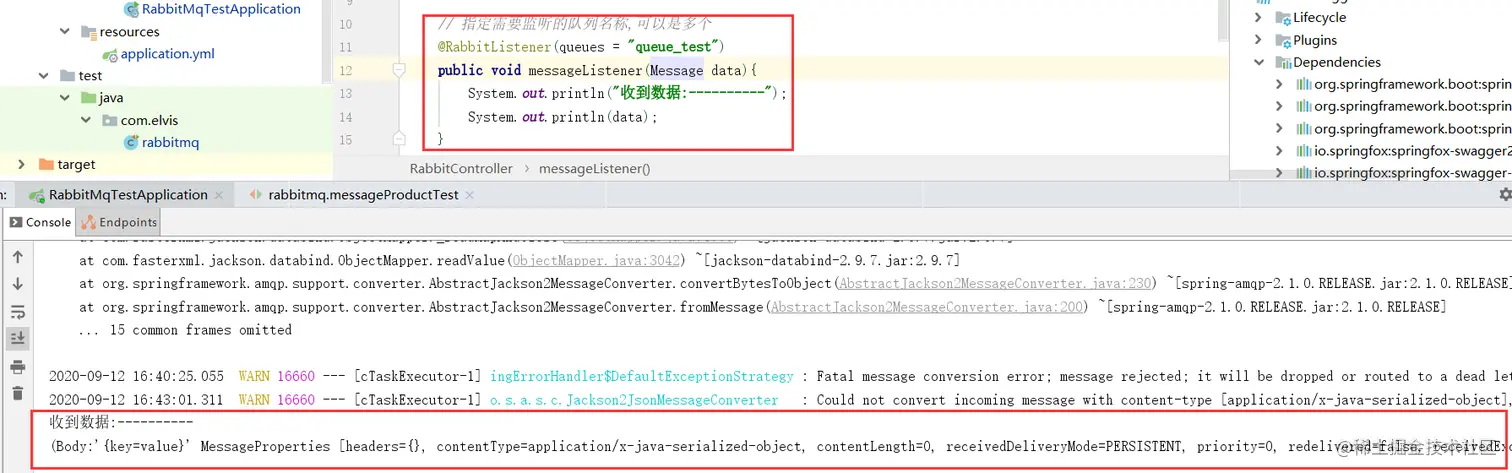
Task: Open the ObjectMapper.java:3042 stack trace link
Action: (x=596, y=259)
